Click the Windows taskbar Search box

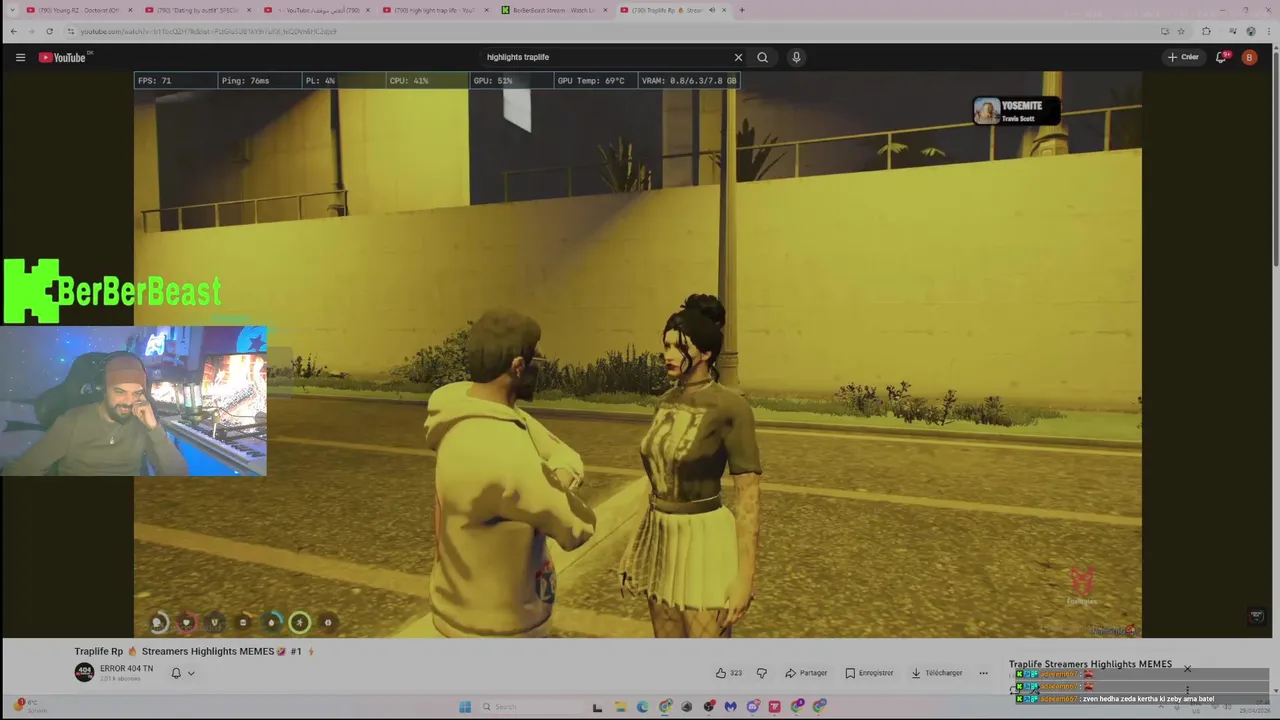529,707
